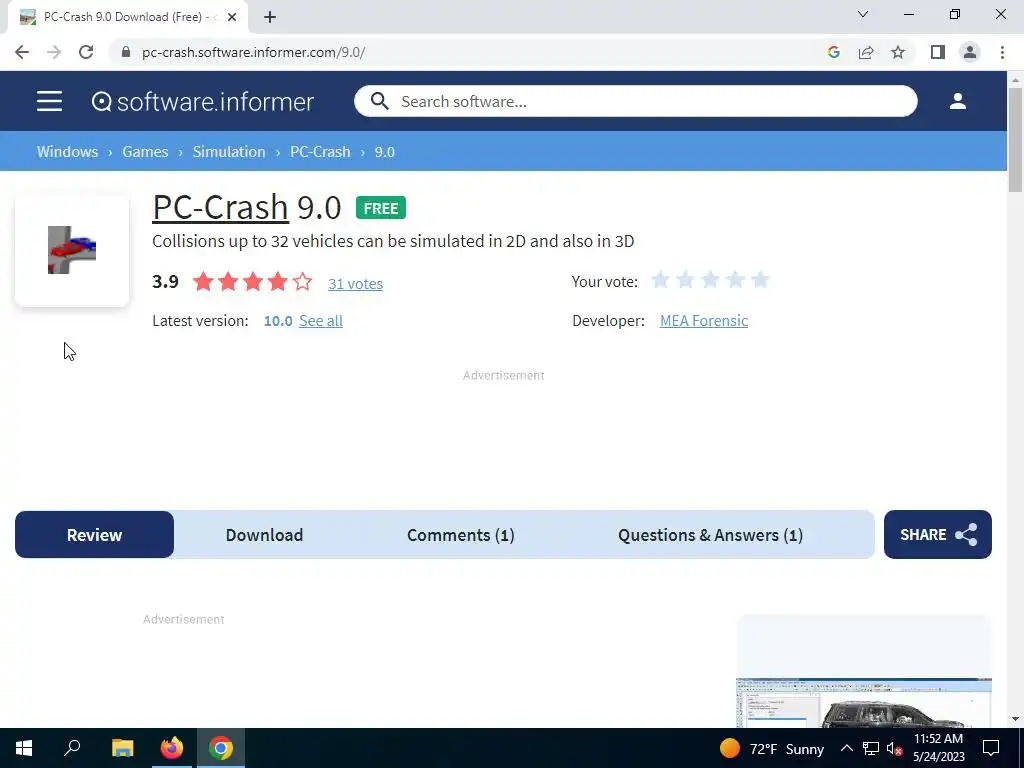This screenshot has height=768, width=1024.
Task: Switch to the Download tab
Action: coord(264,535)
